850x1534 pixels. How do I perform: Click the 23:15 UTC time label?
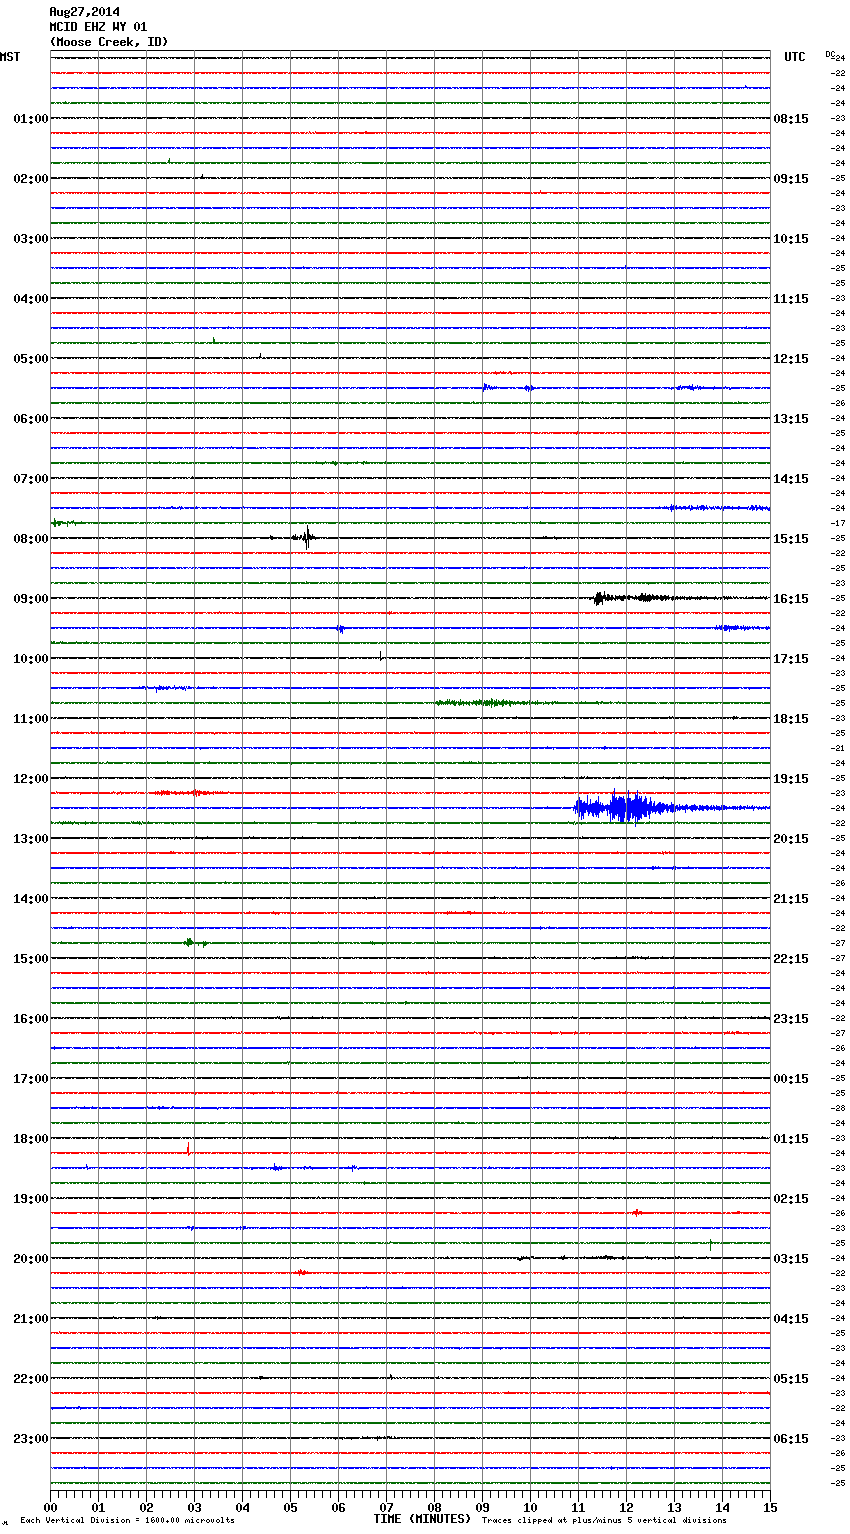pyautogui.click(x=791, y=1019)
